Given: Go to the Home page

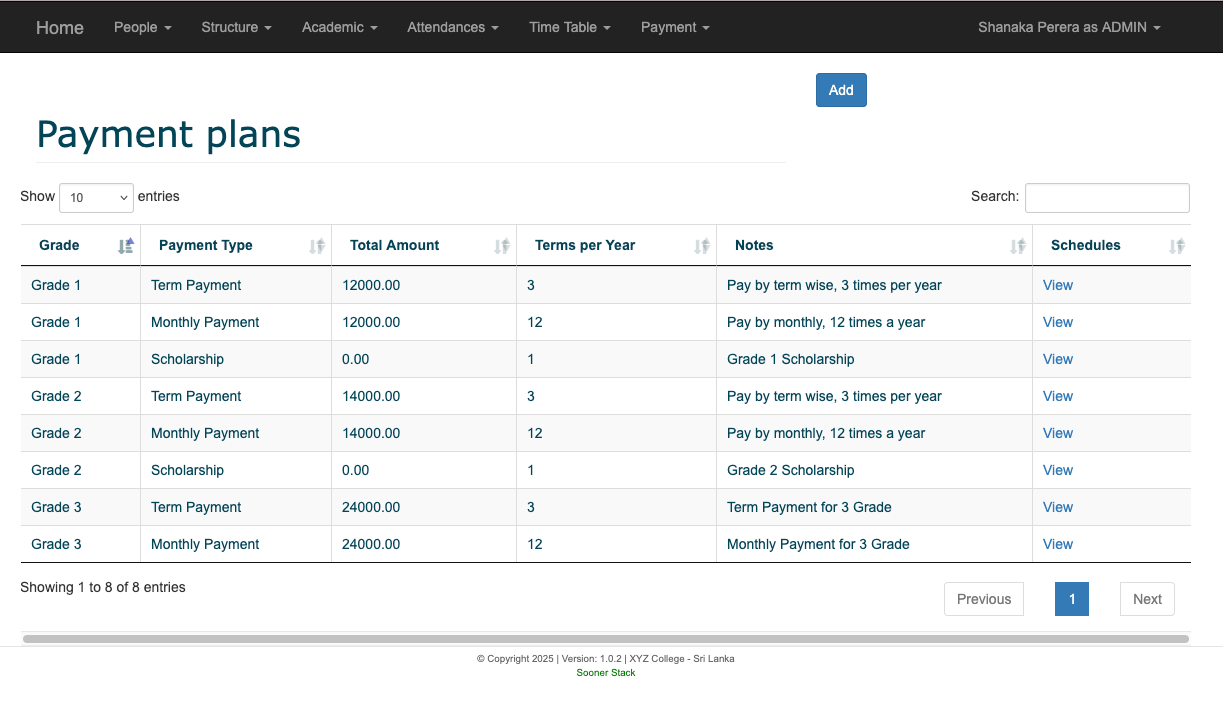Looking at the screenshot, I should tap(60, 27).
